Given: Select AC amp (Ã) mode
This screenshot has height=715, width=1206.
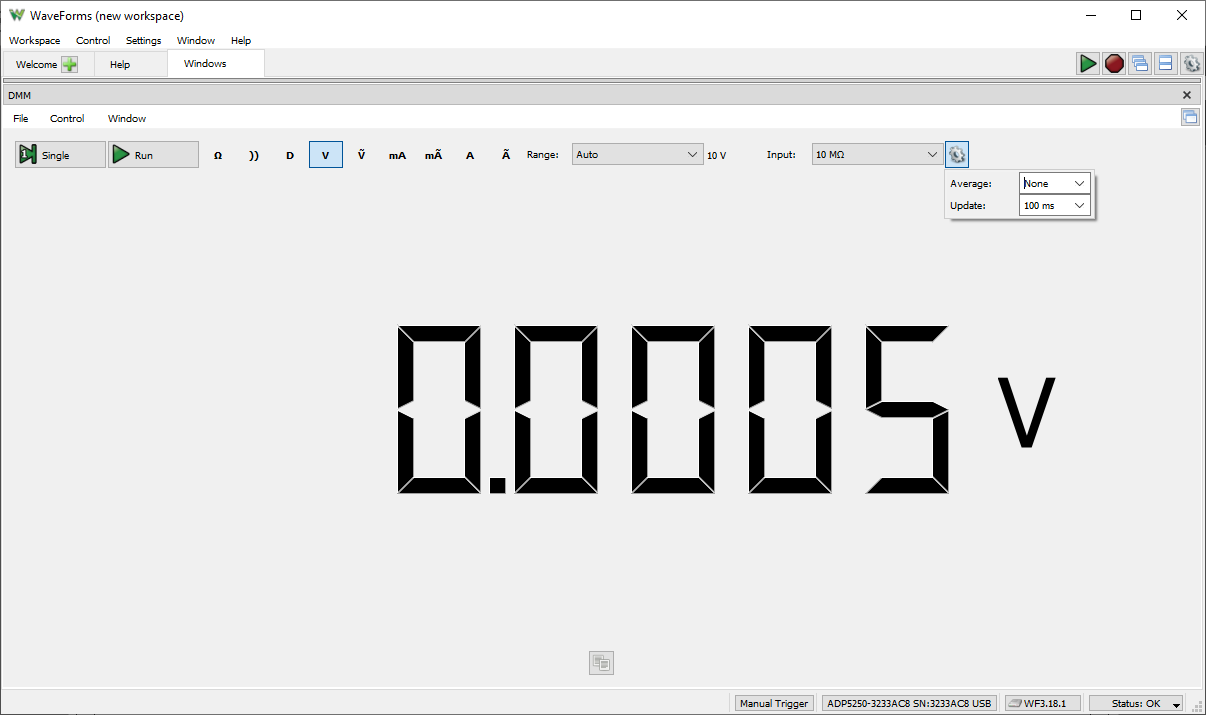Looking at the screenshot, I should click(x=506, y=155).
